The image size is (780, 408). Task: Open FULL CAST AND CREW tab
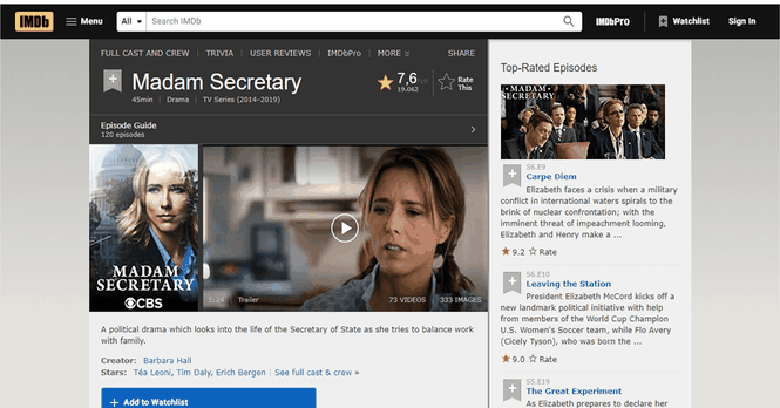[144, 53]
